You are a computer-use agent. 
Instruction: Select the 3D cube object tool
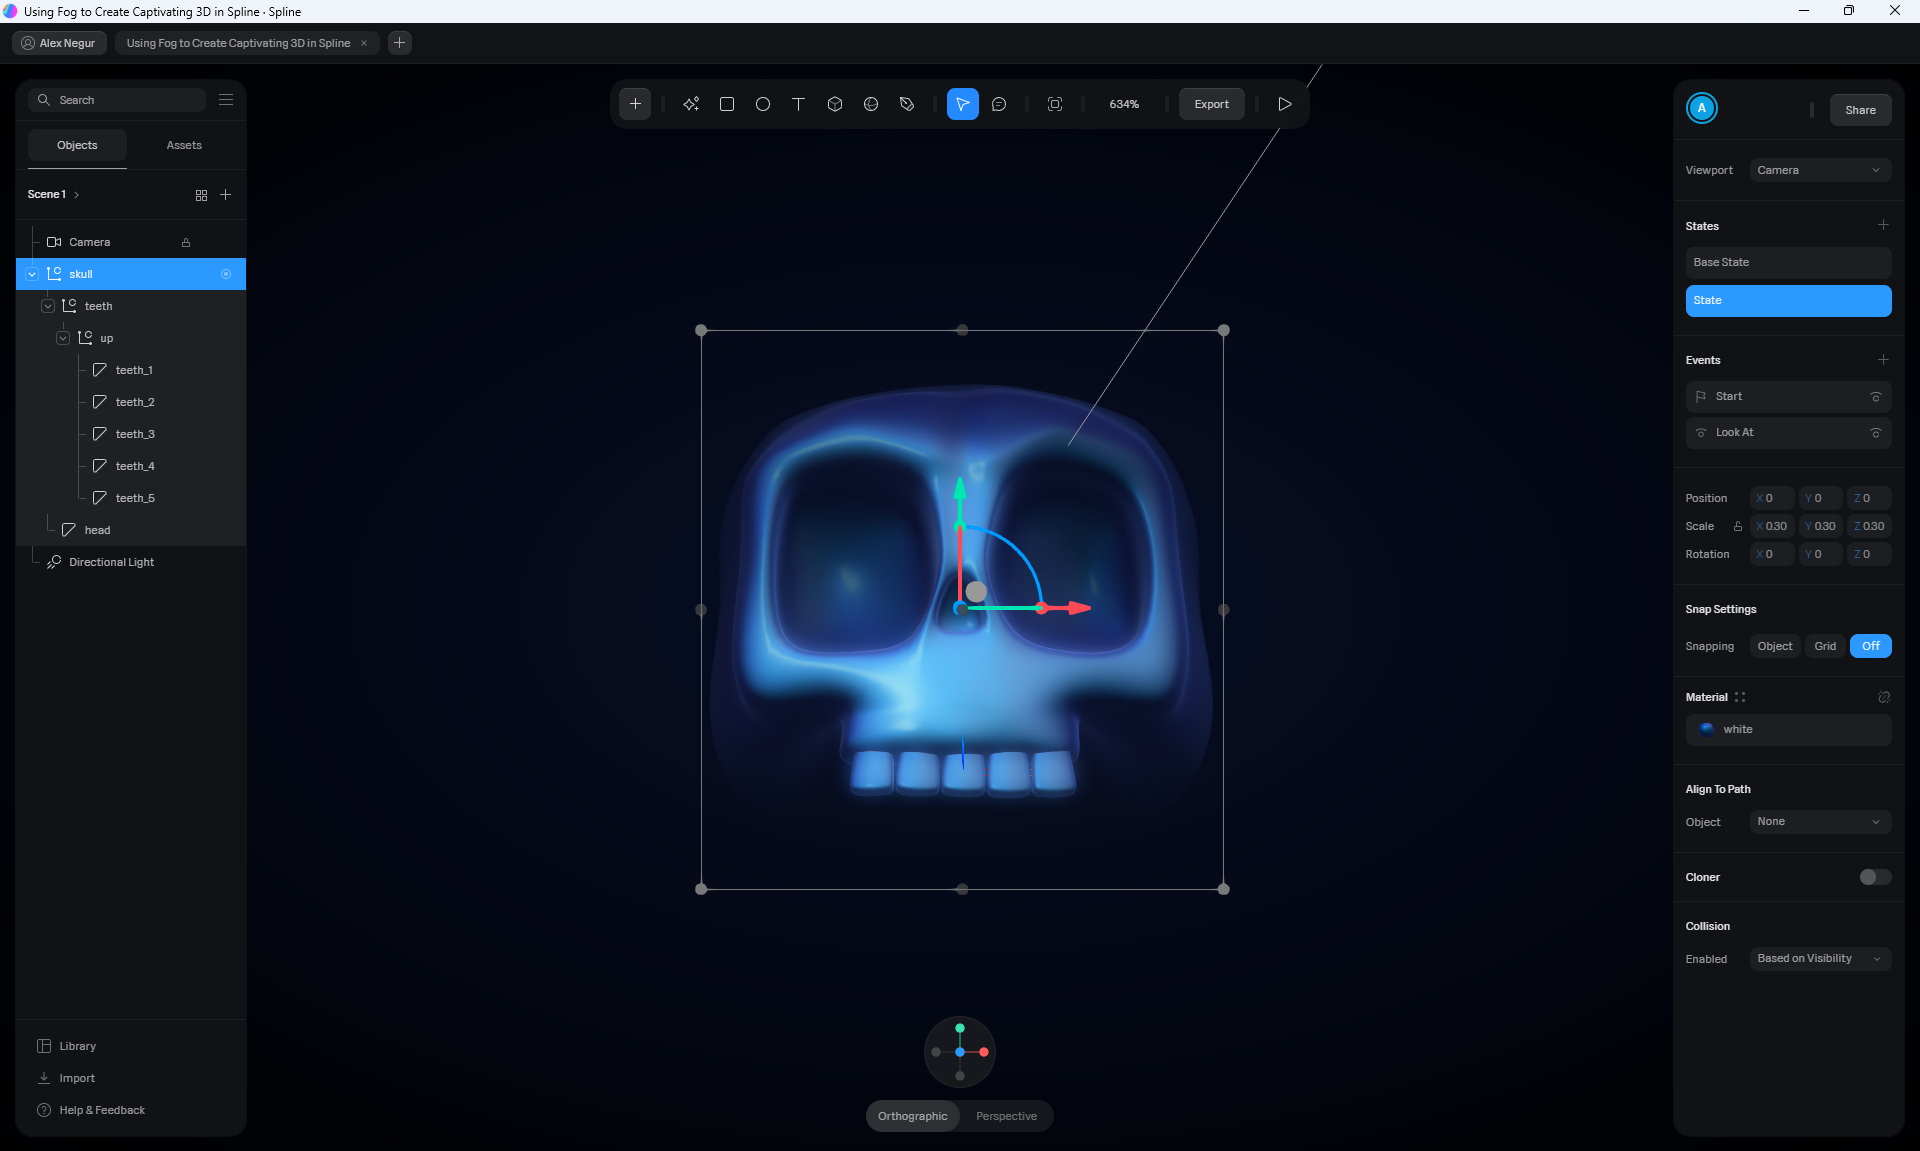[x=835, y=104]
